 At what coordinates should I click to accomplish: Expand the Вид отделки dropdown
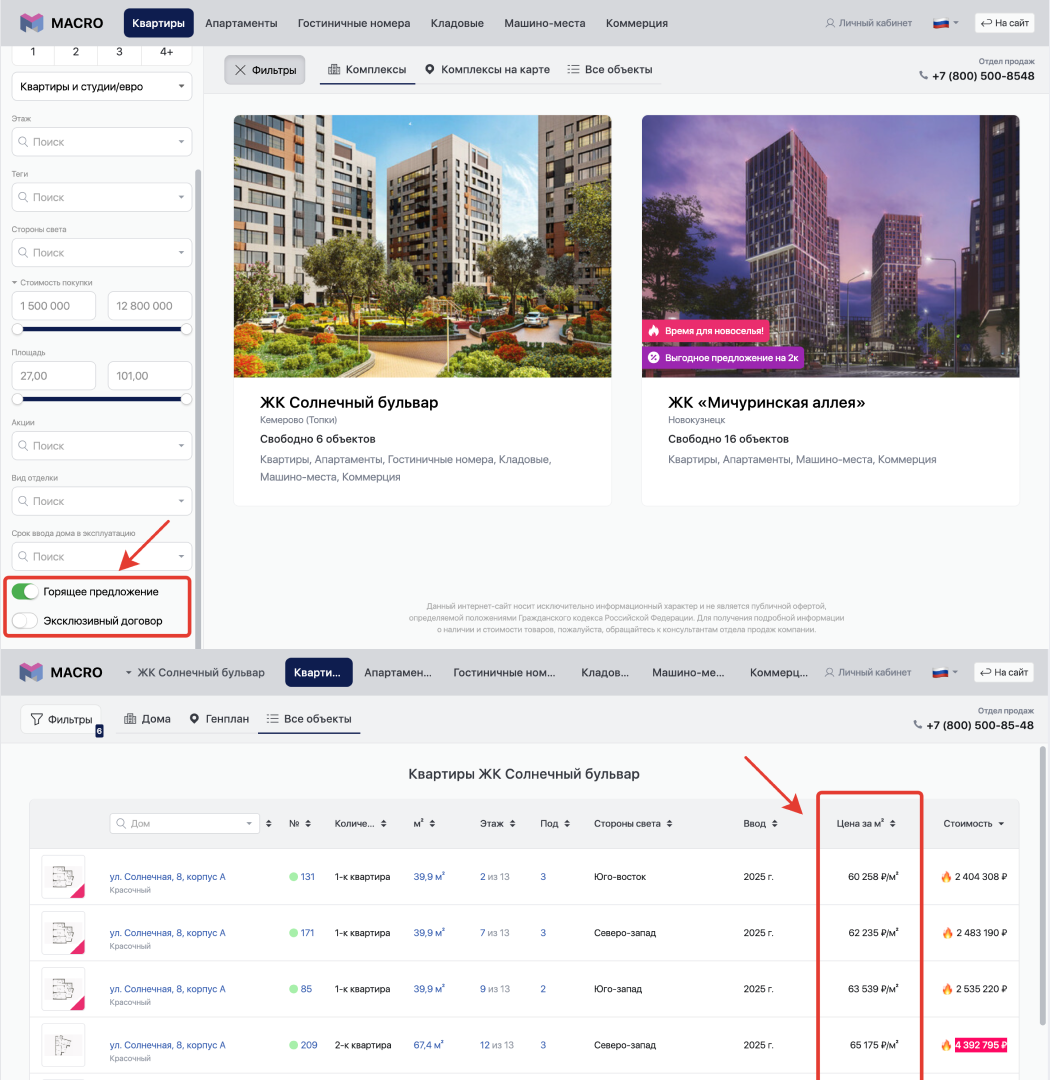click(101, 501)
